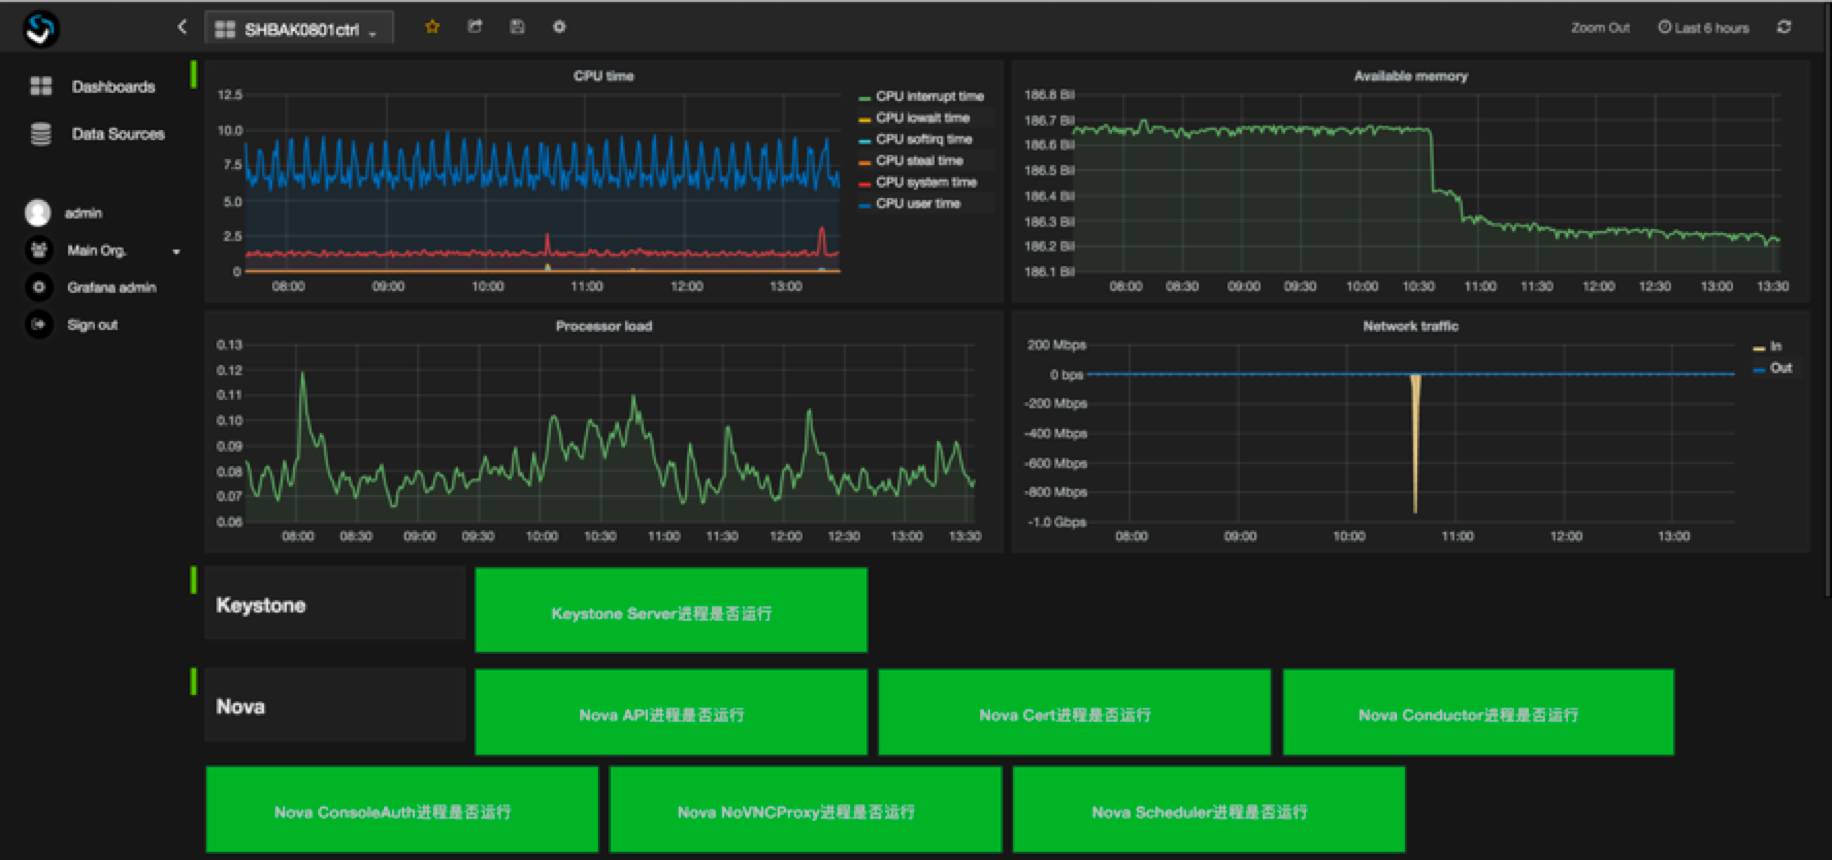Click the Grafana admin gear icon in the sidebar
The height and width of the screenshot is (860, 1832).
[x=39, y=287]
